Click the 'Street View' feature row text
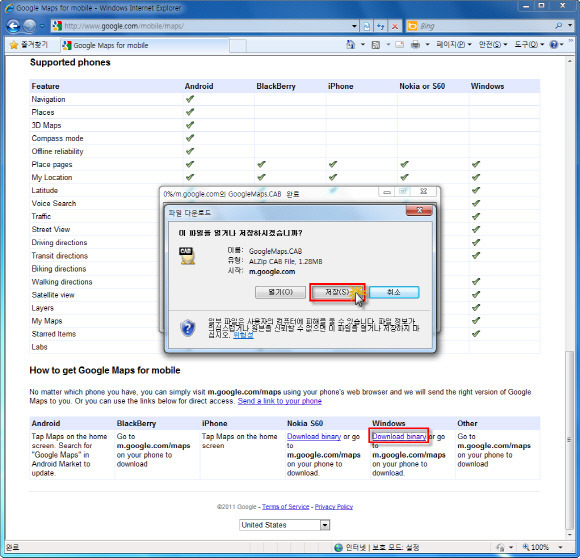 [x=51, y=229]
